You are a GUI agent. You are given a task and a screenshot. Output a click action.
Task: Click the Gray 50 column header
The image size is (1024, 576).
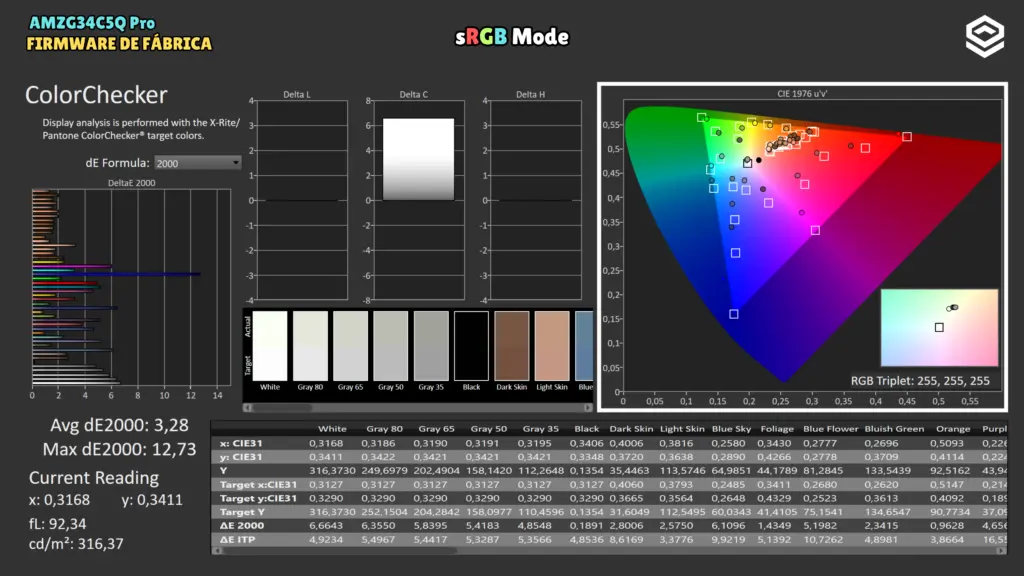click(488, 429)
